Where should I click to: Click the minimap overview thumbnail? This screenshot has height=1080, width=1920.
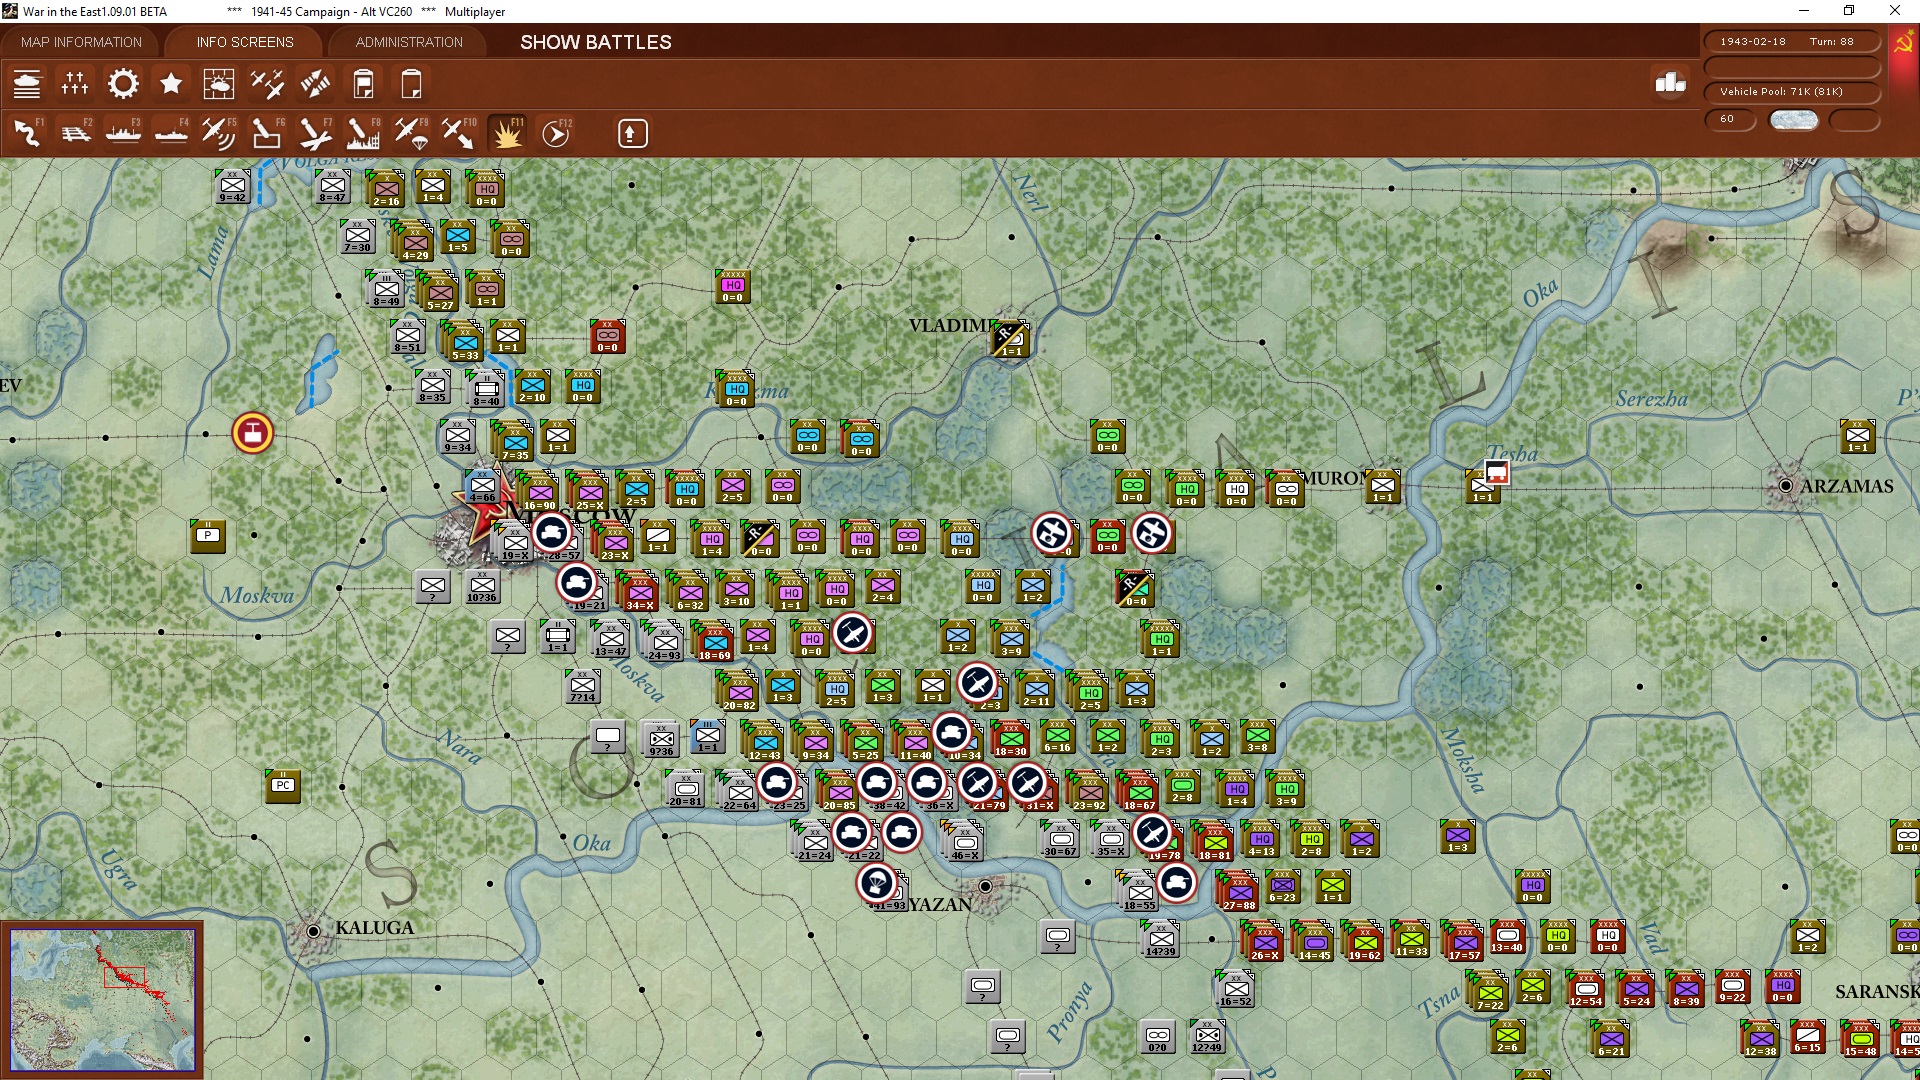[102, 999]
